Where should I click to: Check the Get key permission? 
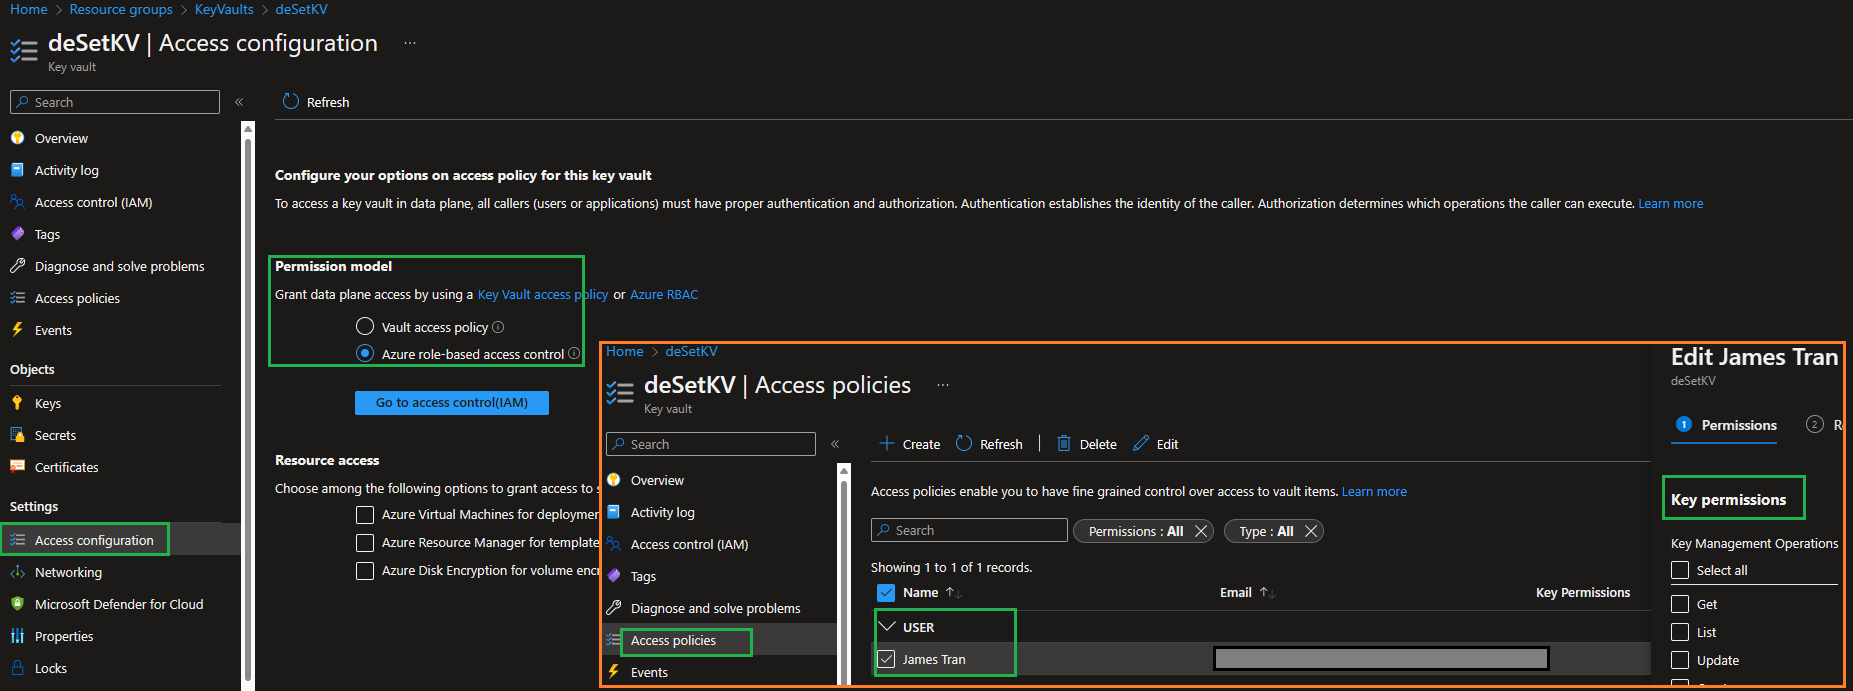coord(1680,604)
